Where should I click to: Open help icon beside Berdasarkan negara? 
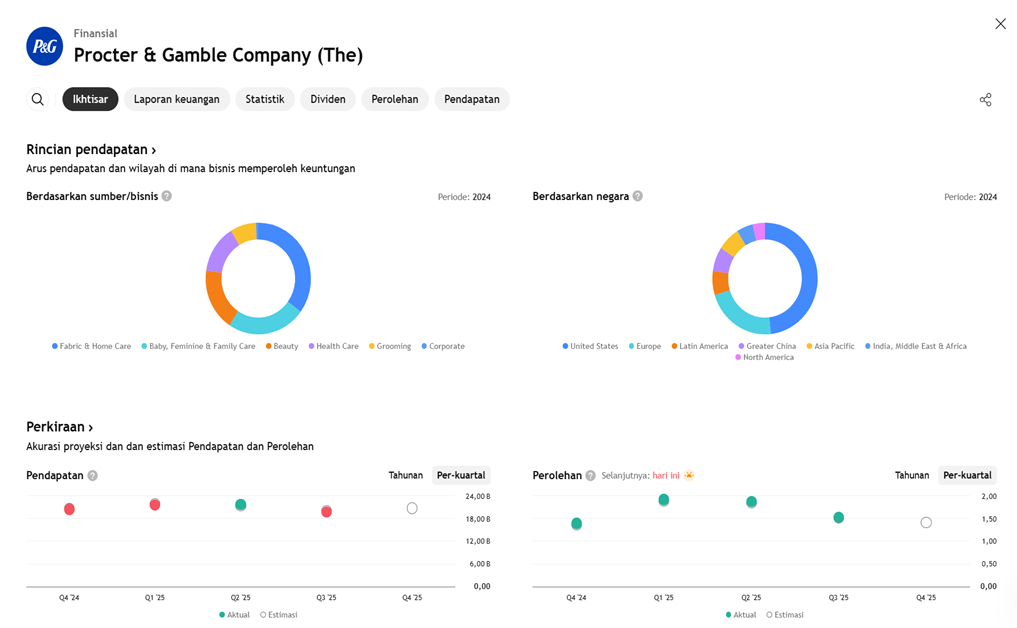pos(638,196)
